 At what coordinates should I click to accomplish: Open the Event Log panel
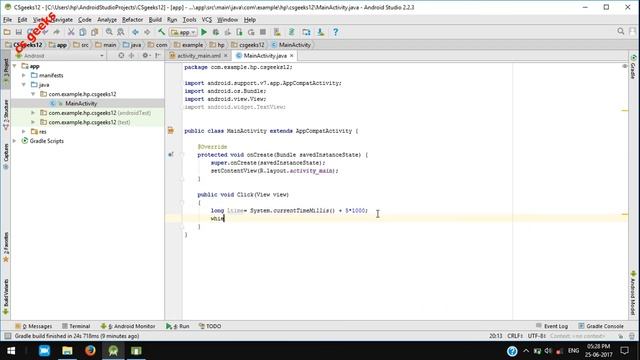(552, 326)
